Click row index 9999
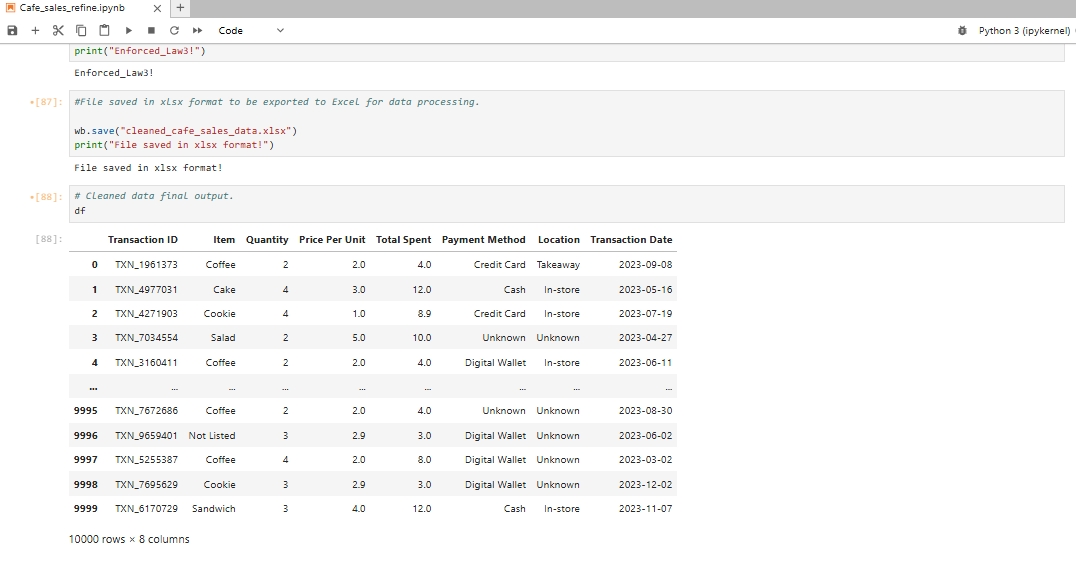Screen dimensions: 1076x585 pos(86,509)
